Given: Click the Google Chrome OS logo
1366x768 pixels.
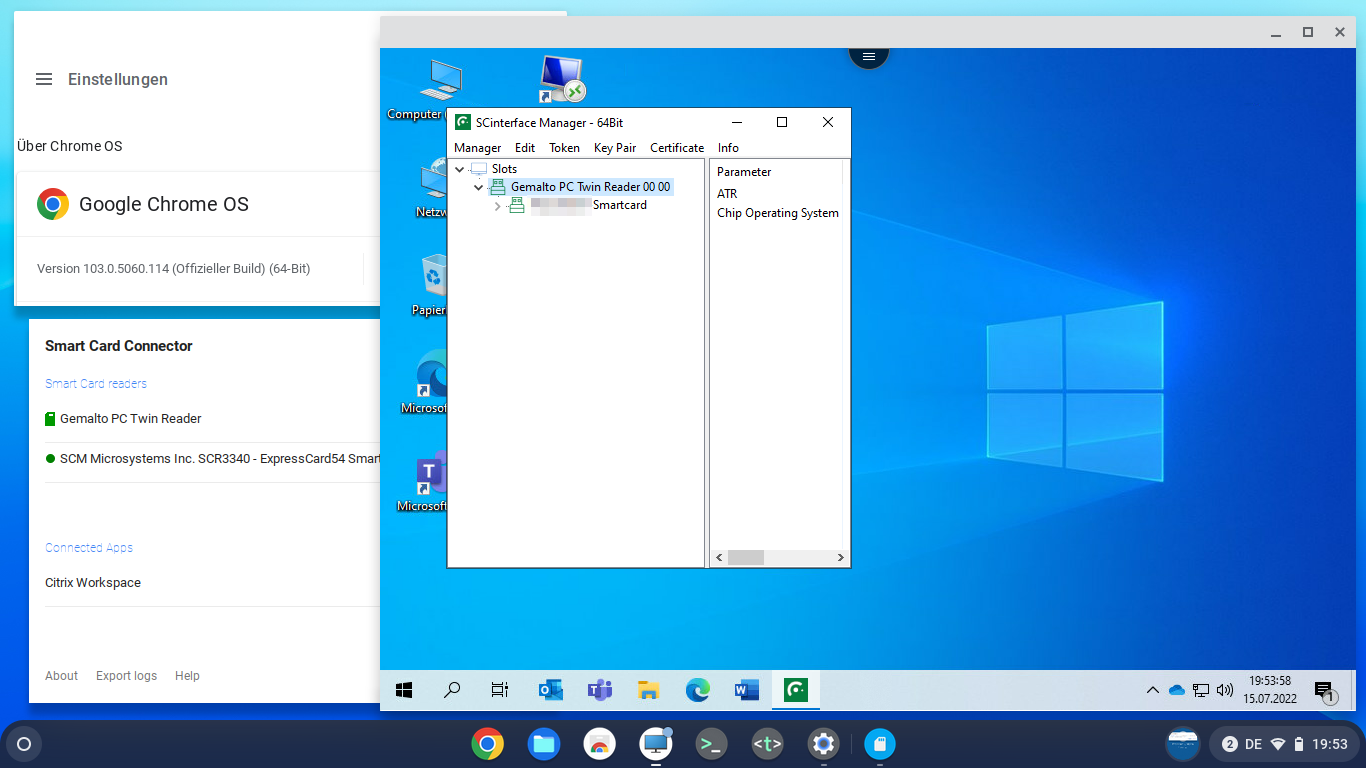Looking at the screenshot, I should coord(53,204).
